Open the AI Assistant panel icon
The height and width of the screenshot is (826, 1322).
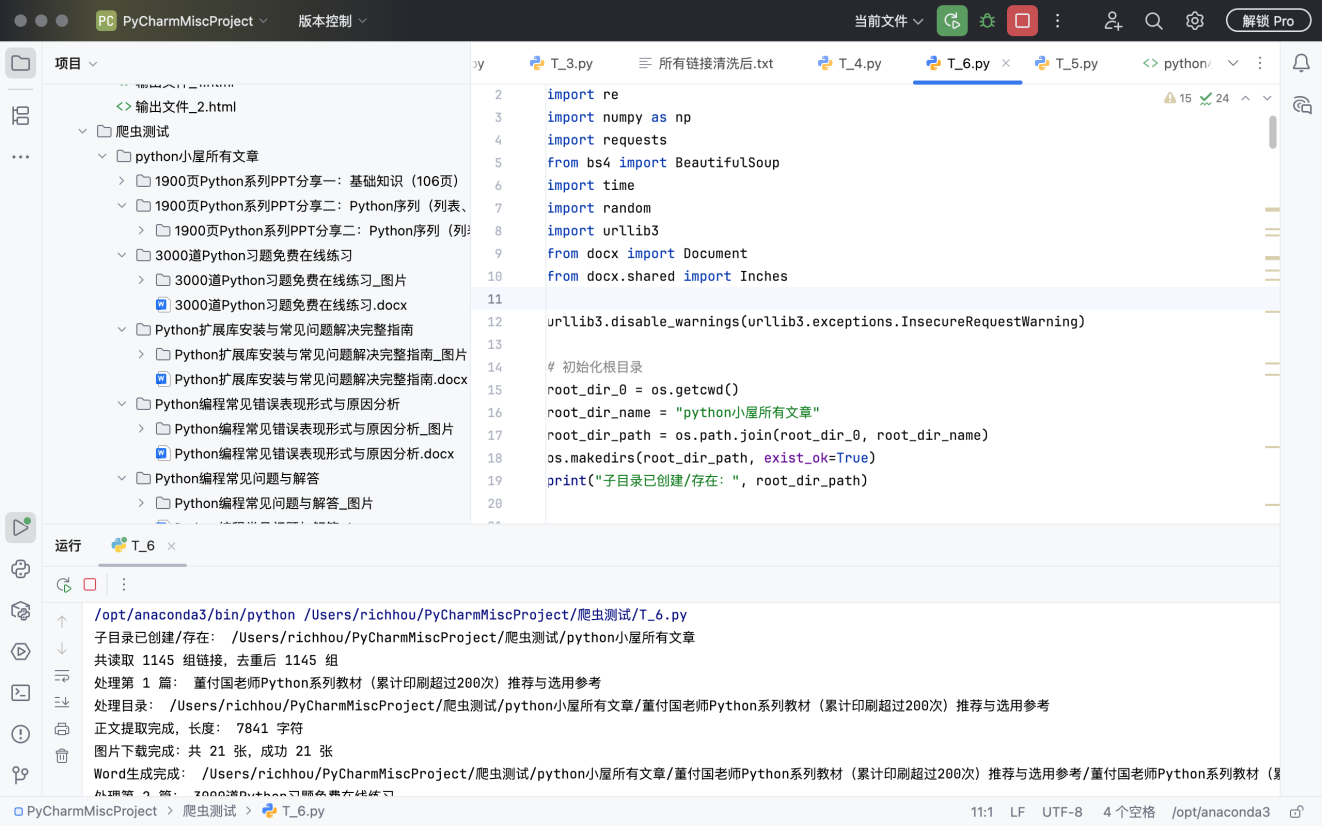pos(1301,106)
